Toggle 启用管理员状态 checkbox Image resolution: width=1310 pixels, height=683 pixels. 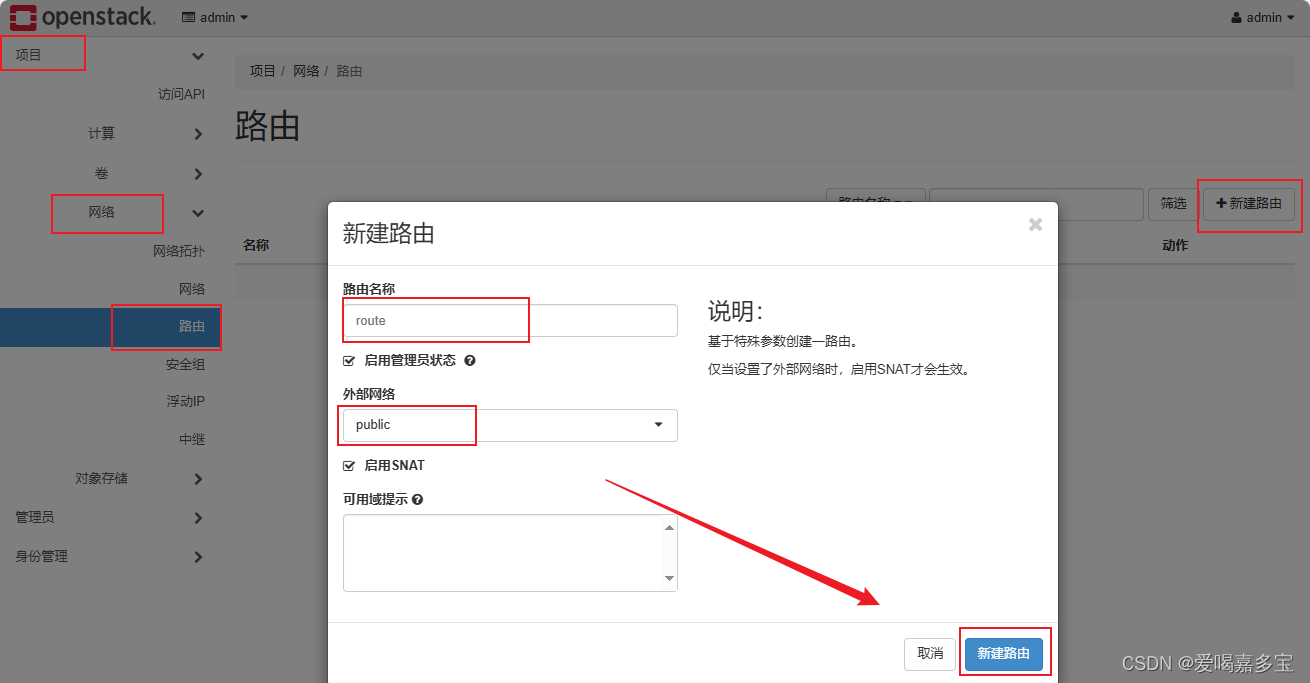349,360
